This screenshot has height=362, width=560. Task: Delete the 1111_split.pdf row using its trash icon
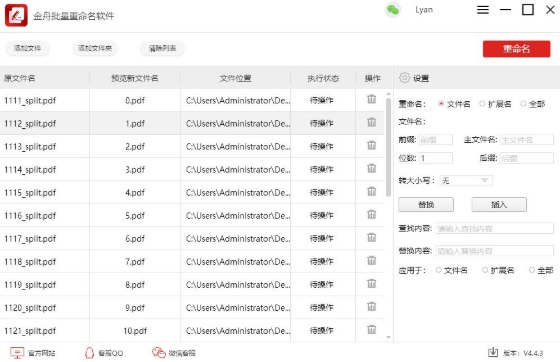371,99
